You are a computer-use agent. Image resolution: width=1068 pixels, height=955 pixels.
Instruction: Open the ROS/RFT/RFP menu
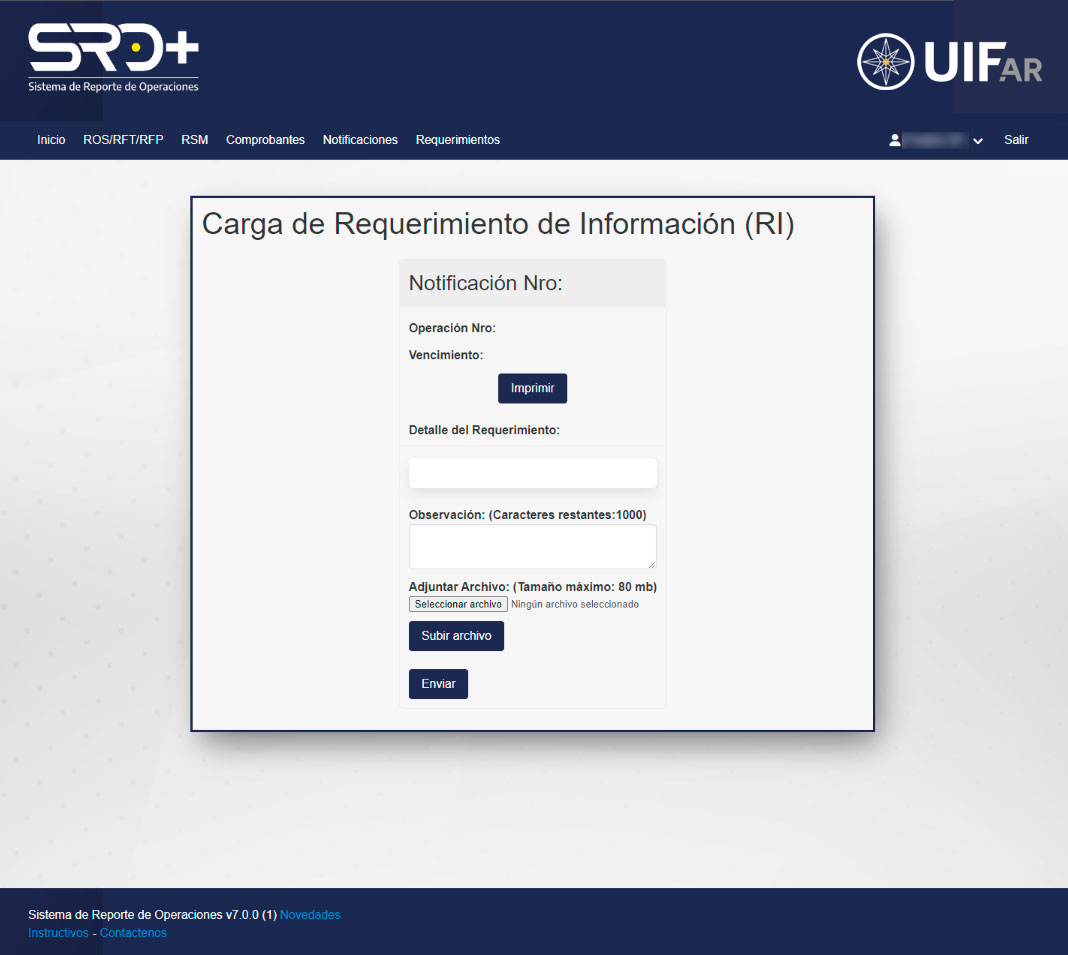[123, 140]
